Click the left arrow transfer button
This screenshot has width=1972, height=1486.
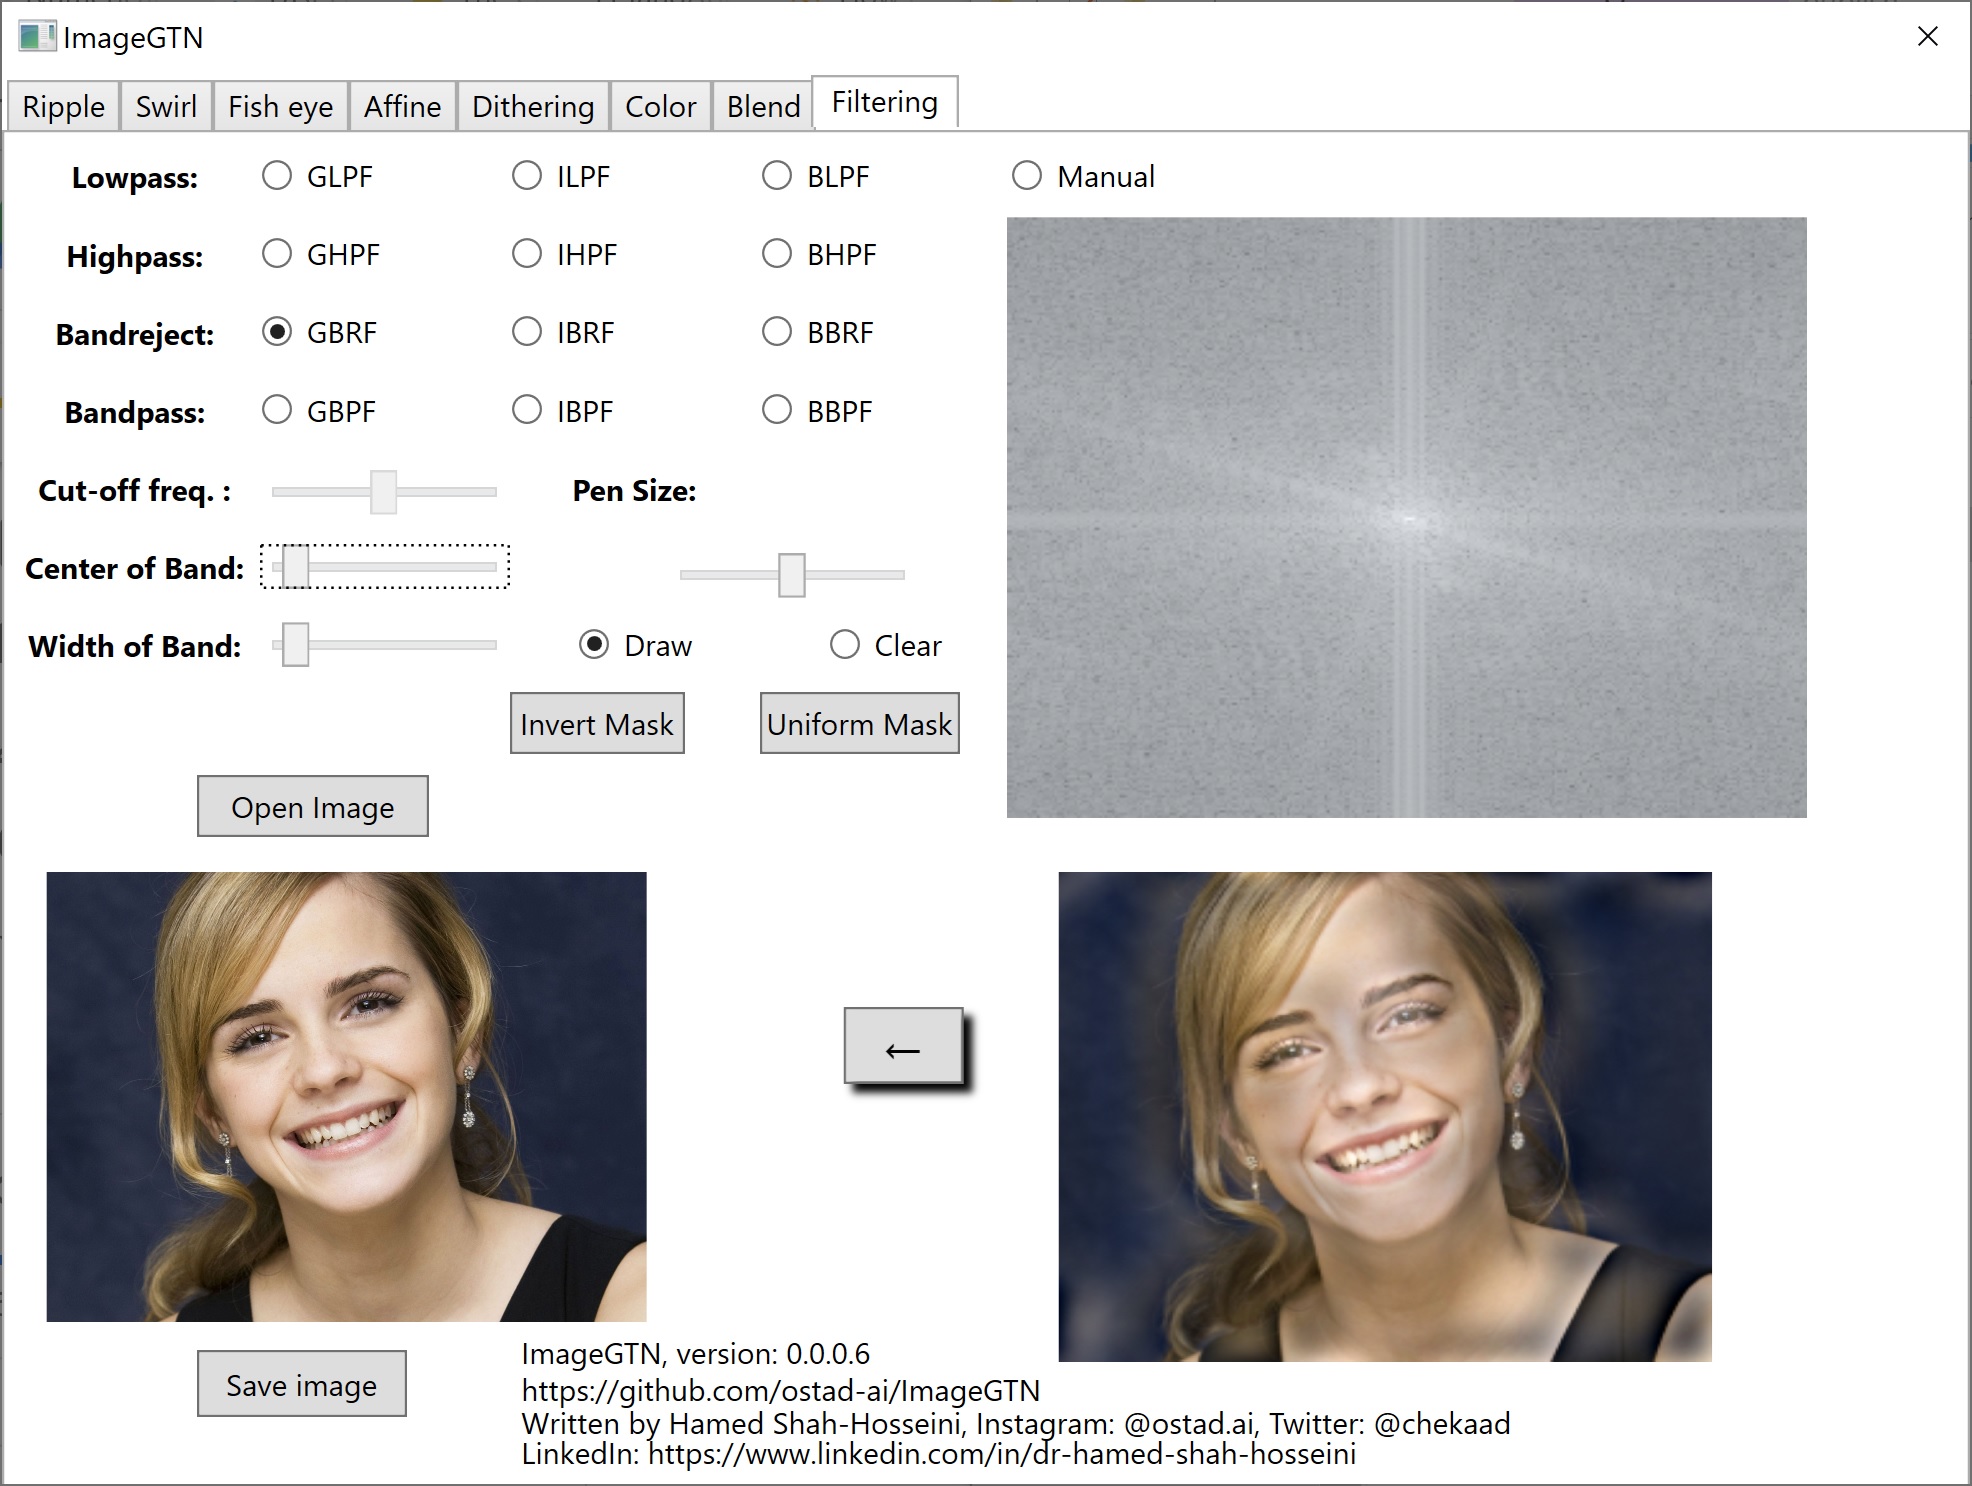(x=903, y=1046)
